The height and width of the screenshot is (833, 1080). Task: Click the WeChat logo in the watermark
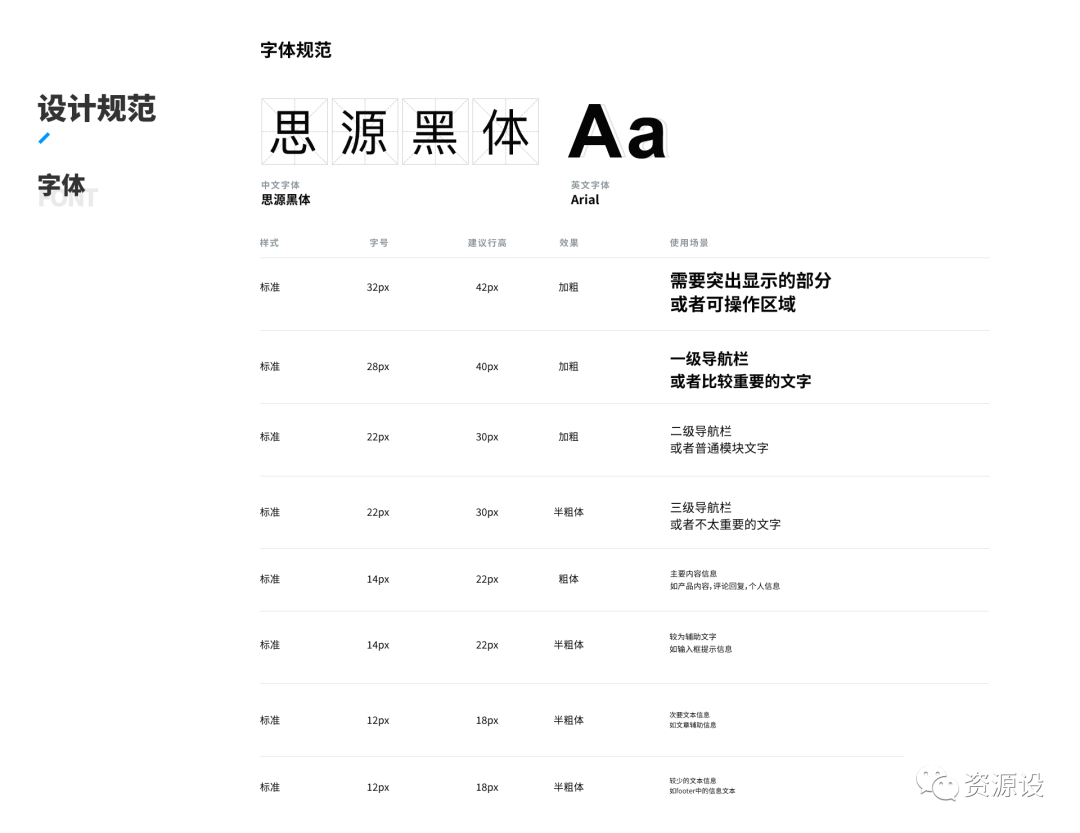click(938, 784)
